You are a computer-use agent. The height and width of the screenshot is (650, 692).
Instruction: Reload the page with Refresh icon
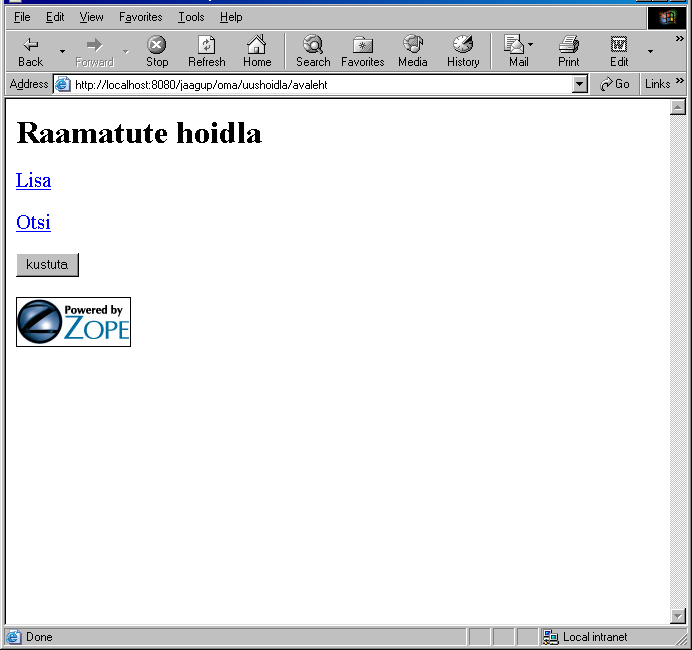(207, 51)
